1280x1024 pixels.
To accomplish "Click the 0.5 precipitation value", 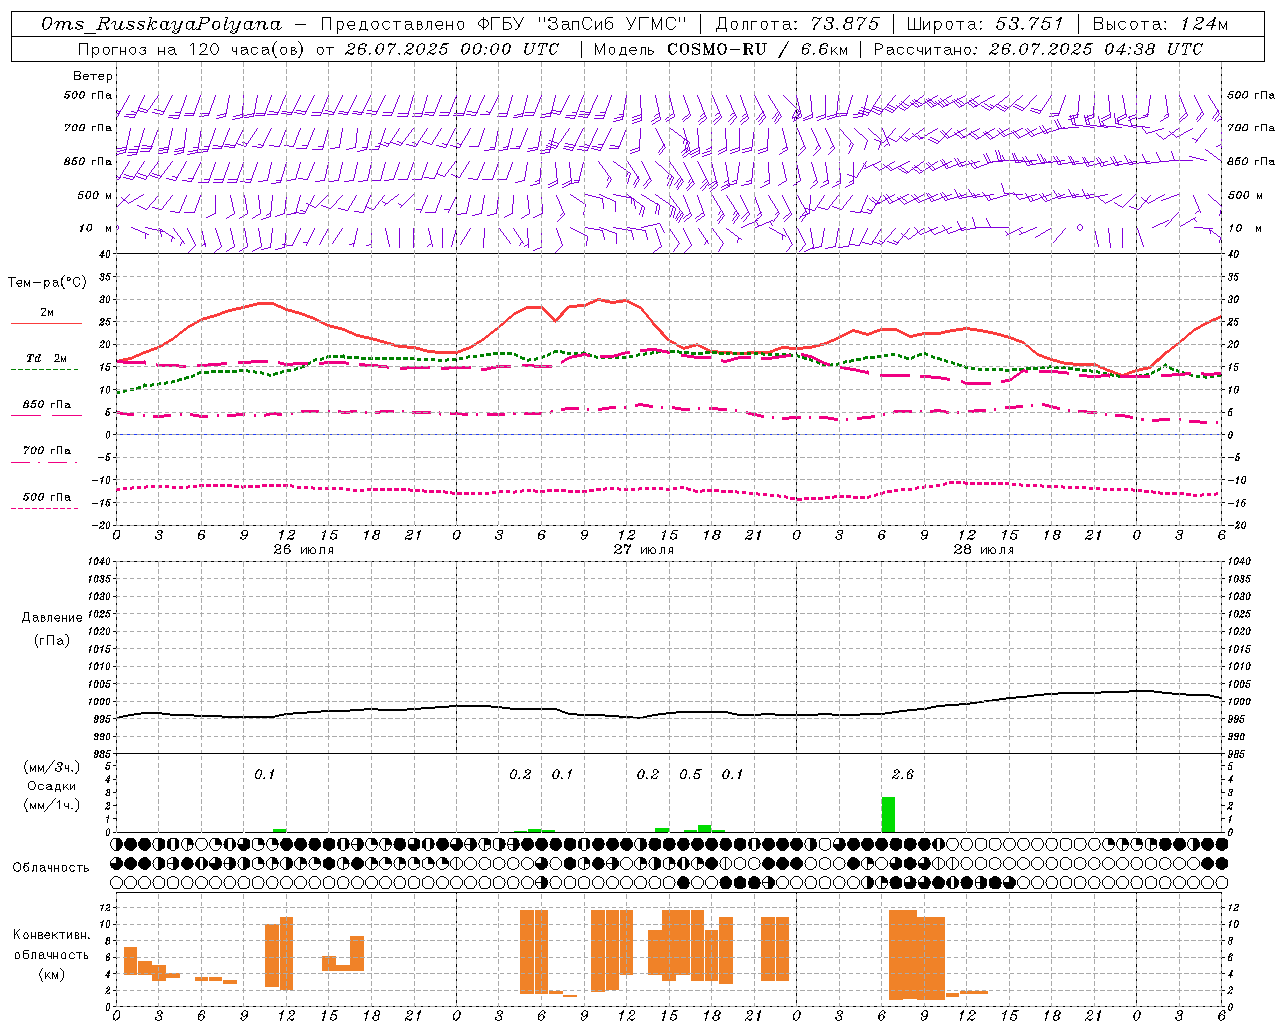I will [691, 775].
